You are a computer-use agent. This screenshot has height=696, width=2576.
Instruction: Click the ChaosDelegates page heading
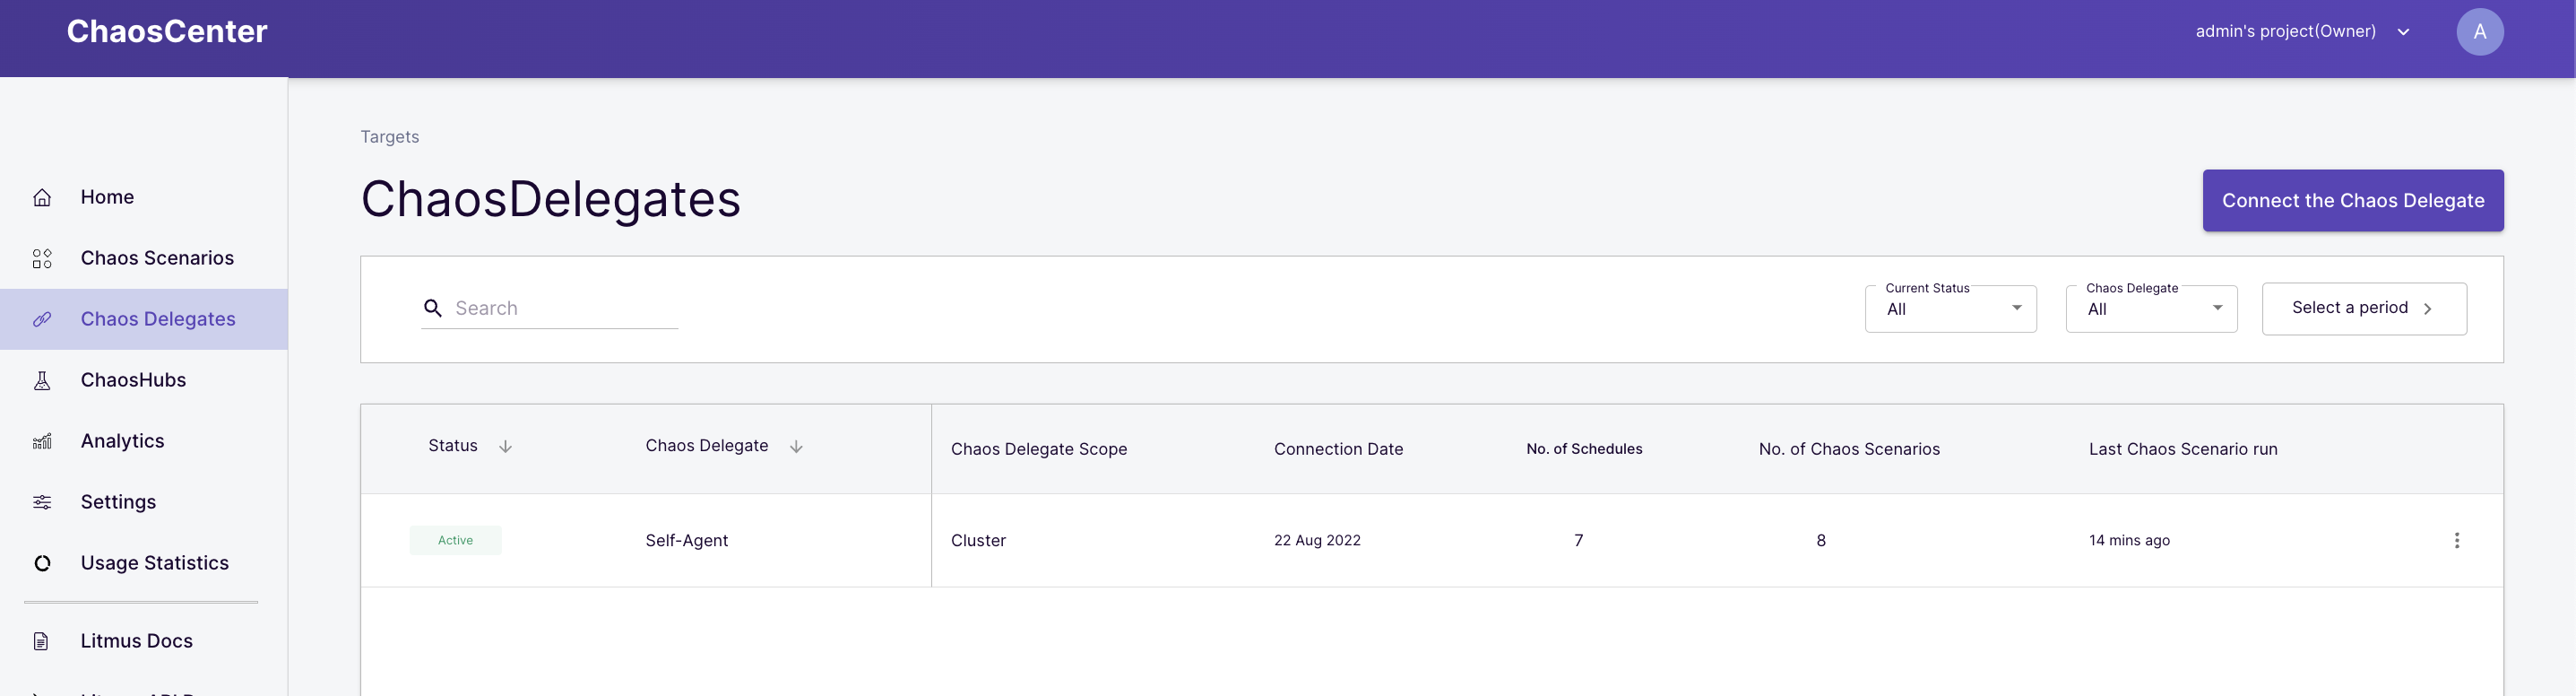pos(550,198)
